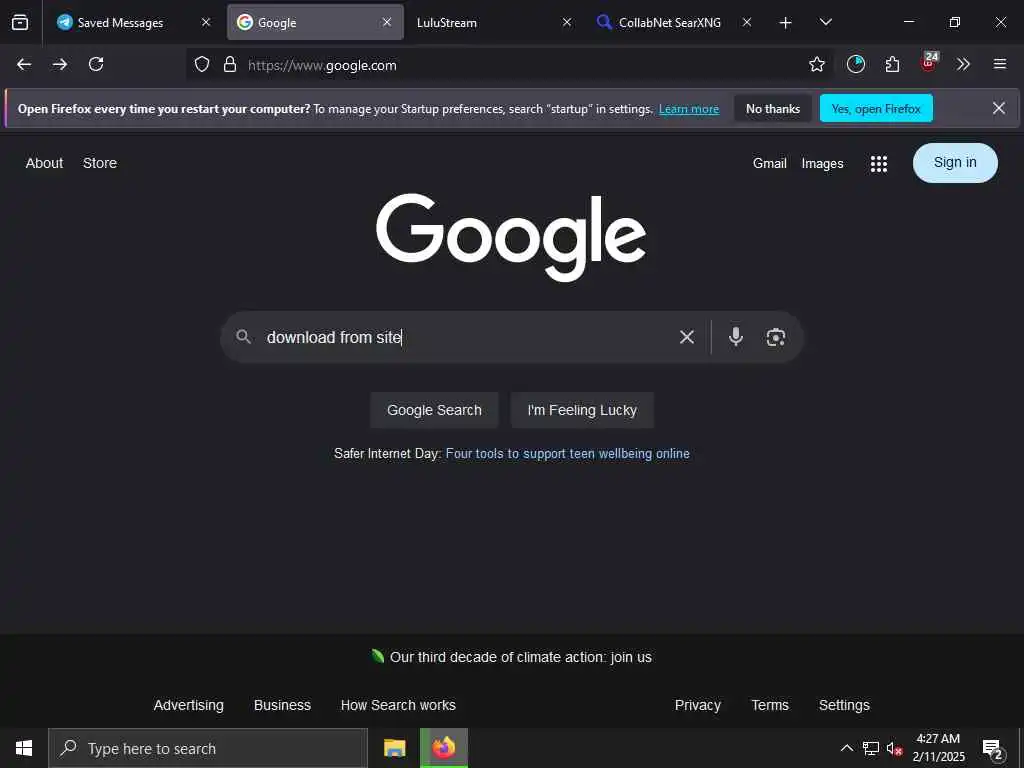This screenshot has width=1024, height=768.
Task: List all tabs dropdown arrow
Action: (x=825, y=22)
